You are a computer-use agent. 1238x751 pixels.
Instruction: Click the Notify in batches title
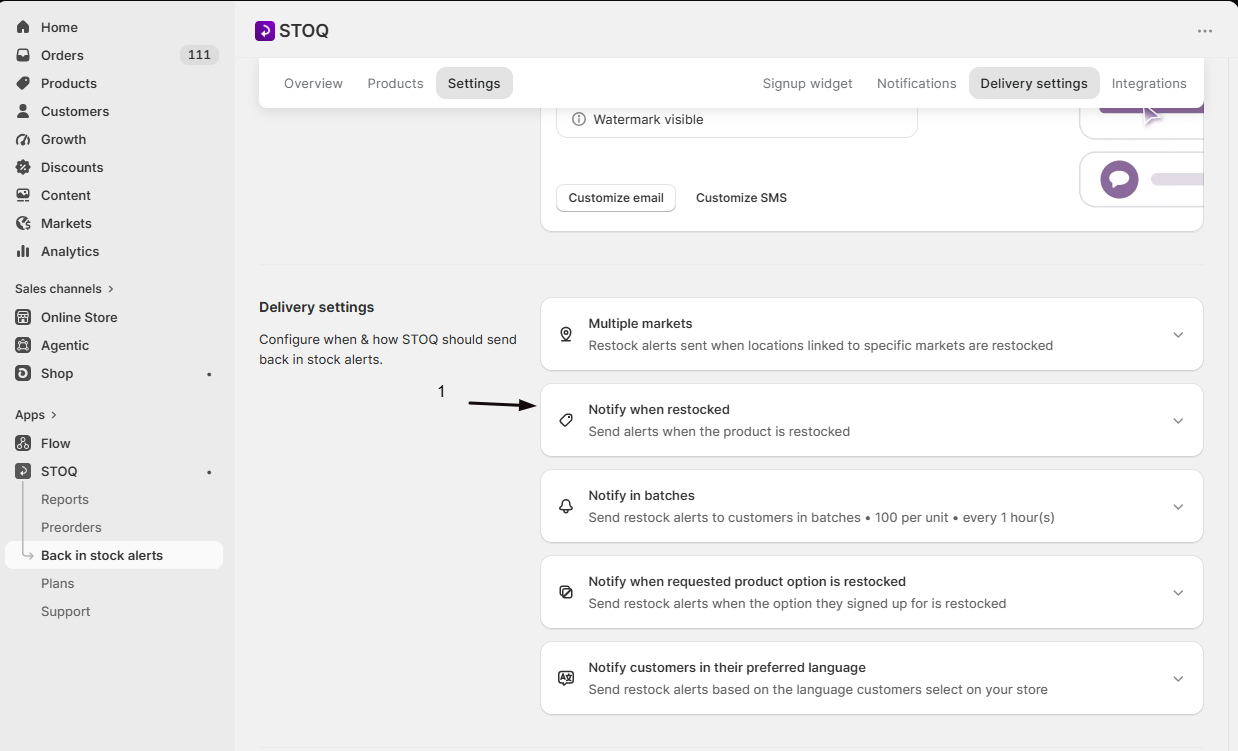641,496
